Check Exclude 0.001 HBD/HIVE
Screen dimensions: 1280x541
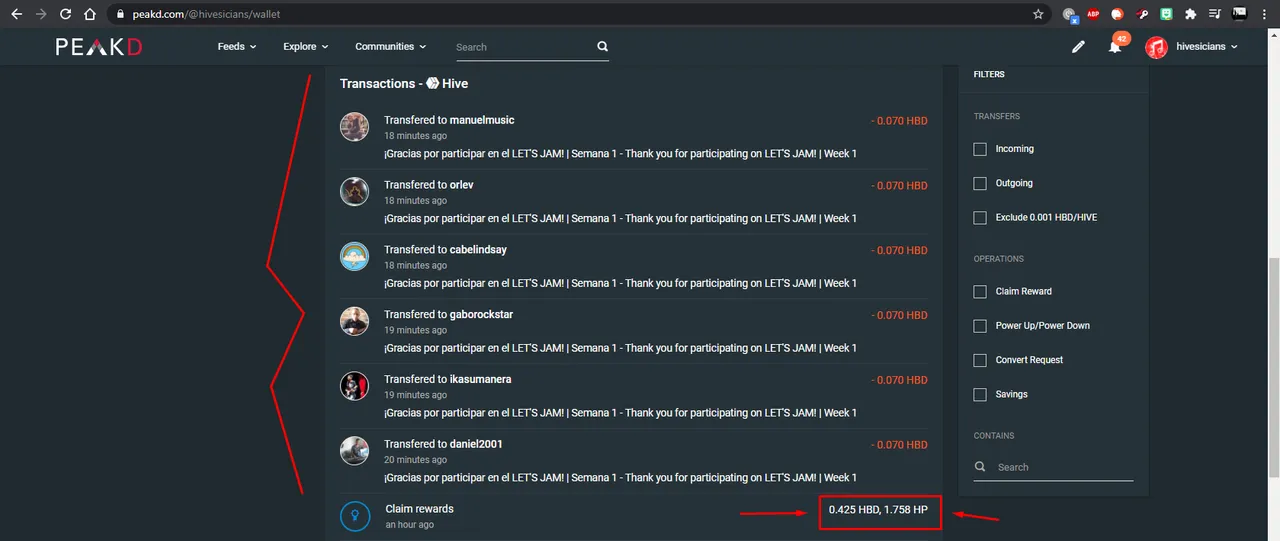click(980, 217)
